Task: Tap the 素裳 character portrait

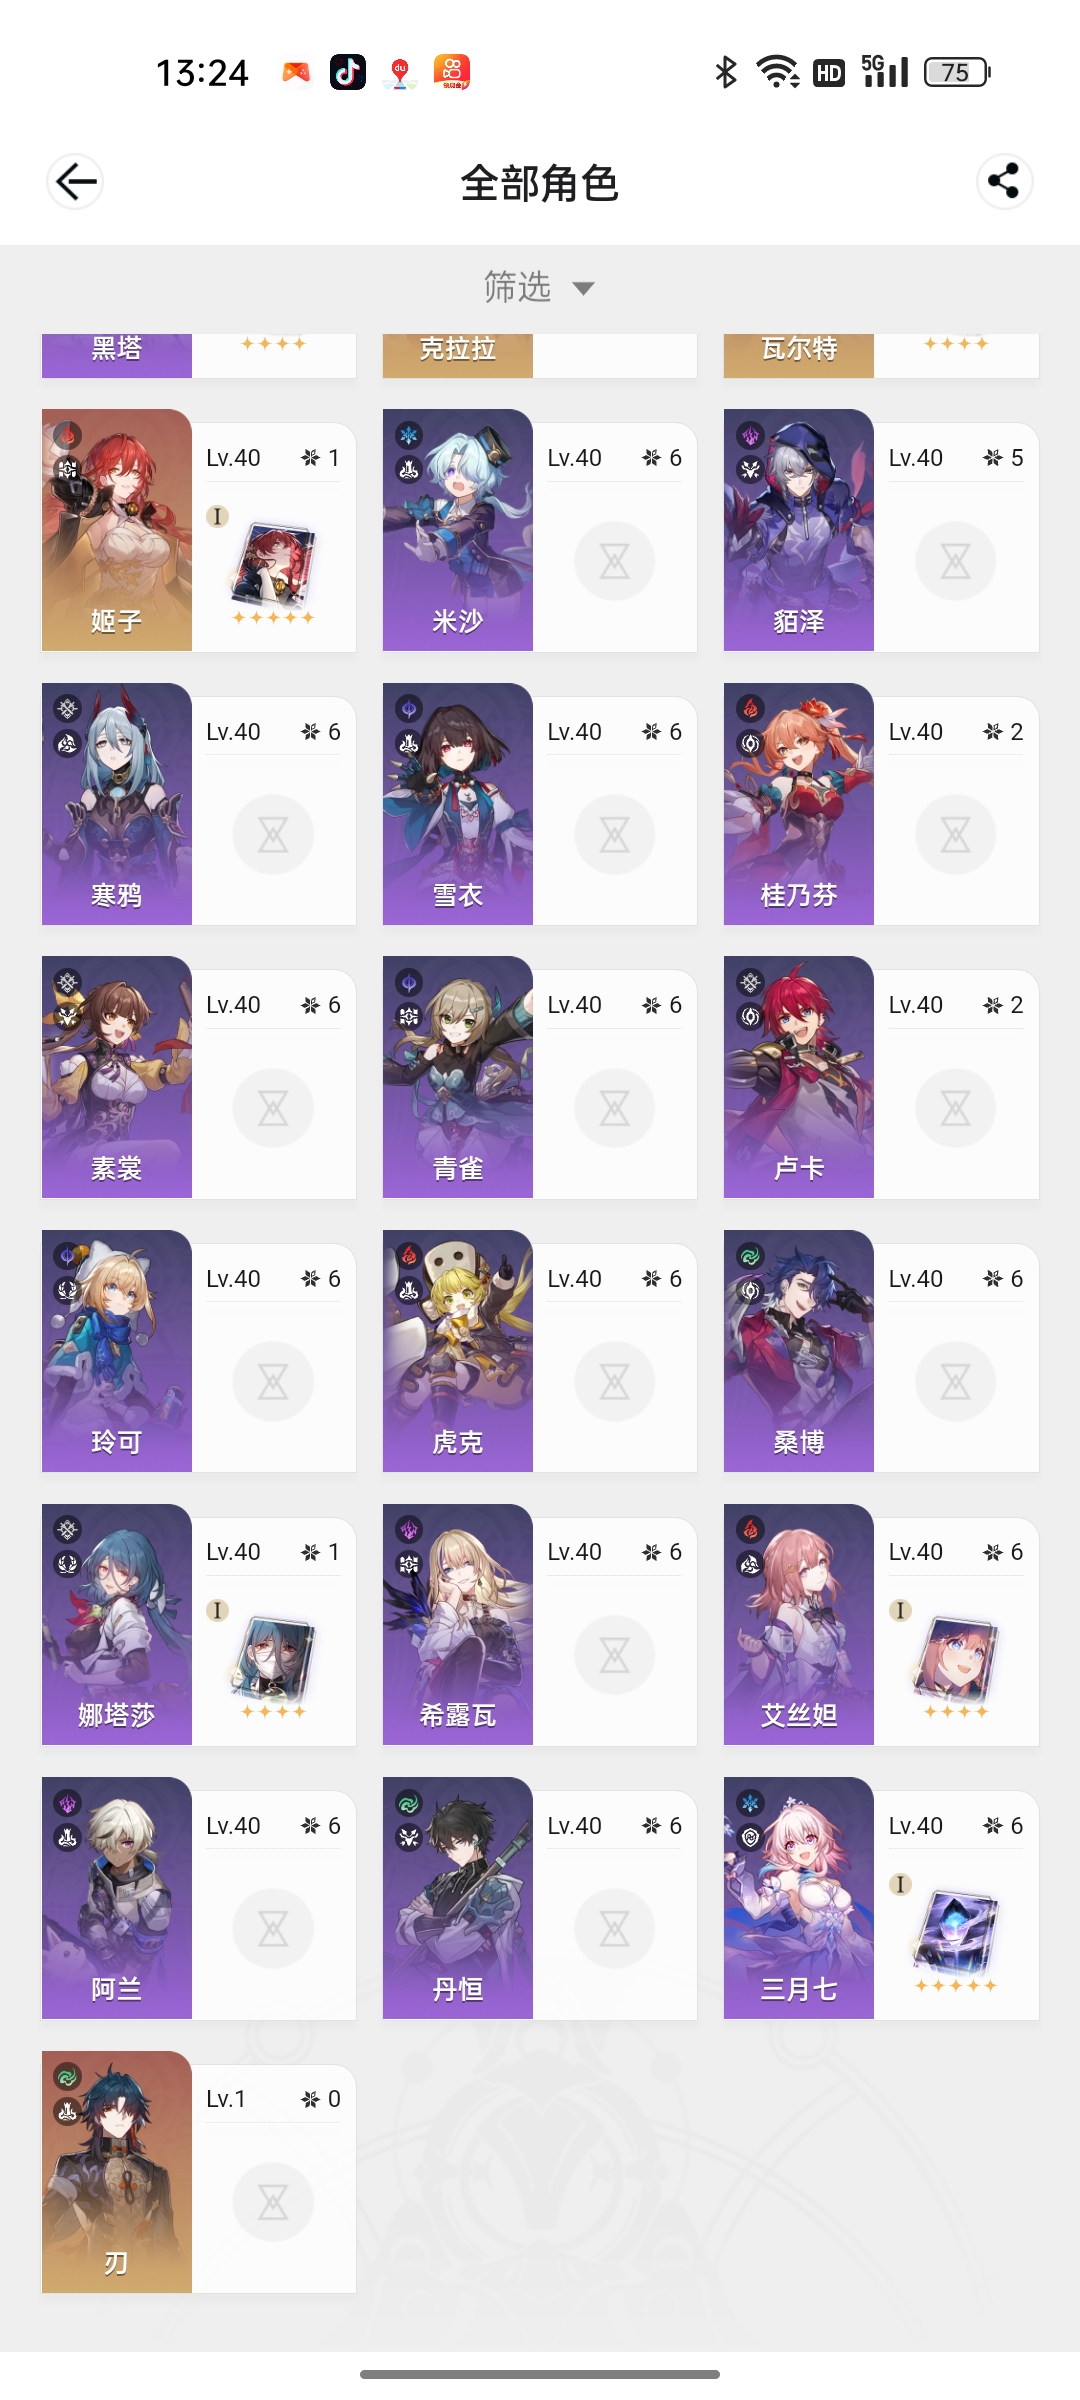Action: 116,1077
